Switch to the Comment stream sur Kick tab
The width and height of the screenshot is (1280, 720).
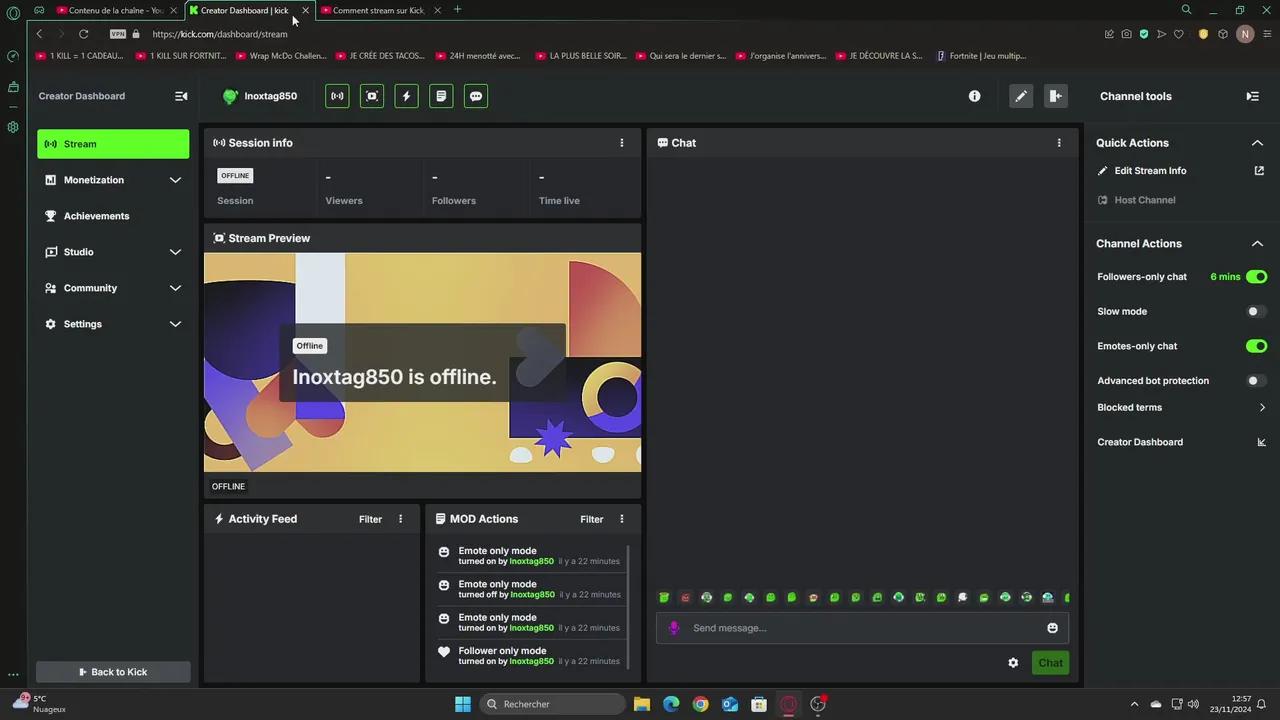point(378,10)
